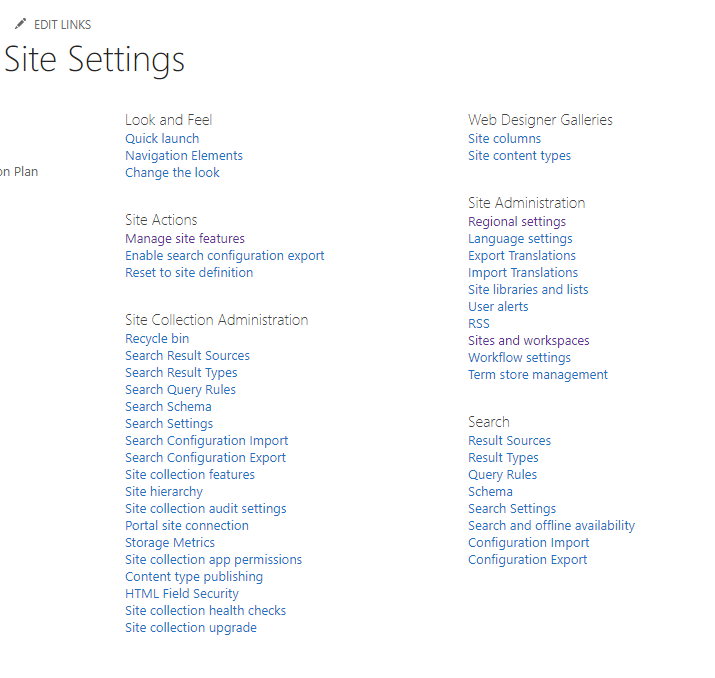Open Regional settings
Screen dimensions: 715x678
click(x=517, y=222)
